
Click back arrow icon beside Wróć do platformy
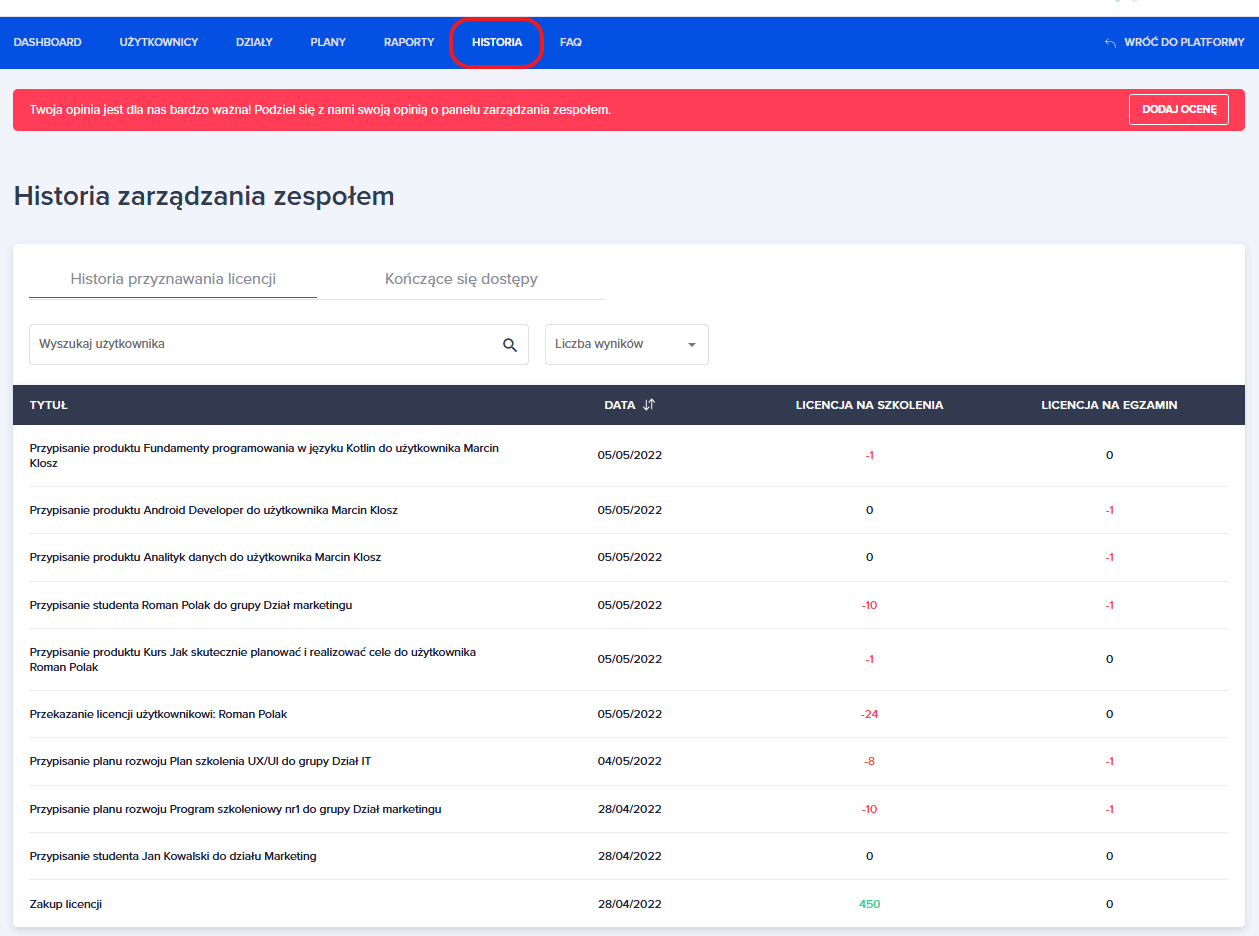(x=1110, y=43)
